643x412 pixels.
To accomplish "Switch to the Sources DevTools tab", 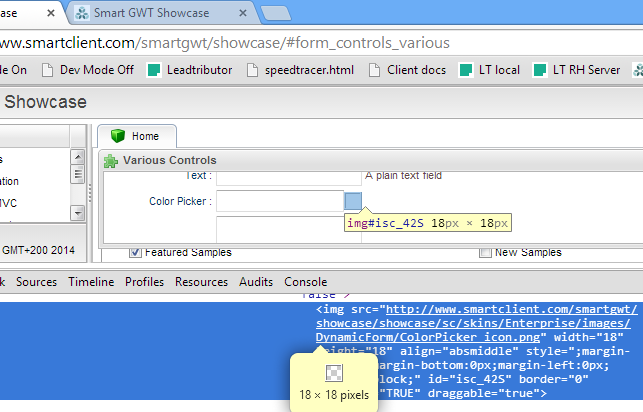I will click(x=36, y=282).
